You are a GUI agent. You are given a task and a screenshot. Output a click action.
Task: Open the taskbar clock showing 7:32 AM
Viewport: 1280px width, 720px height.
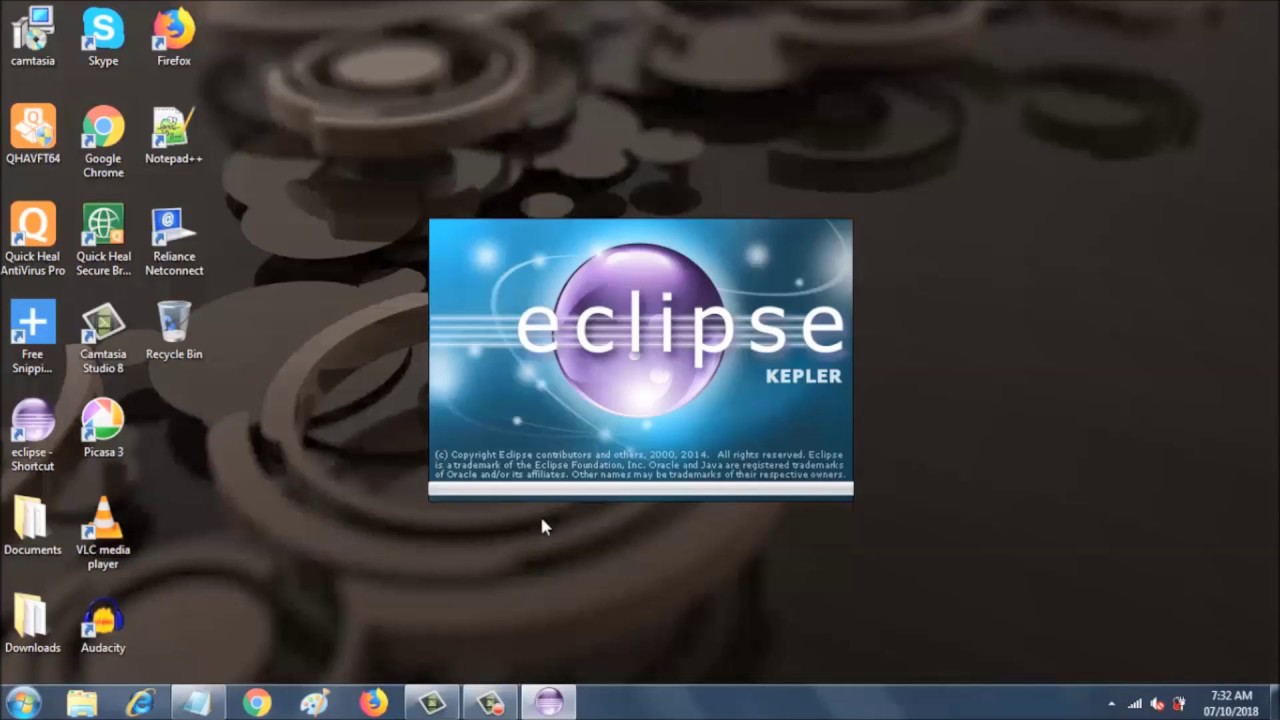(1231, 703)
